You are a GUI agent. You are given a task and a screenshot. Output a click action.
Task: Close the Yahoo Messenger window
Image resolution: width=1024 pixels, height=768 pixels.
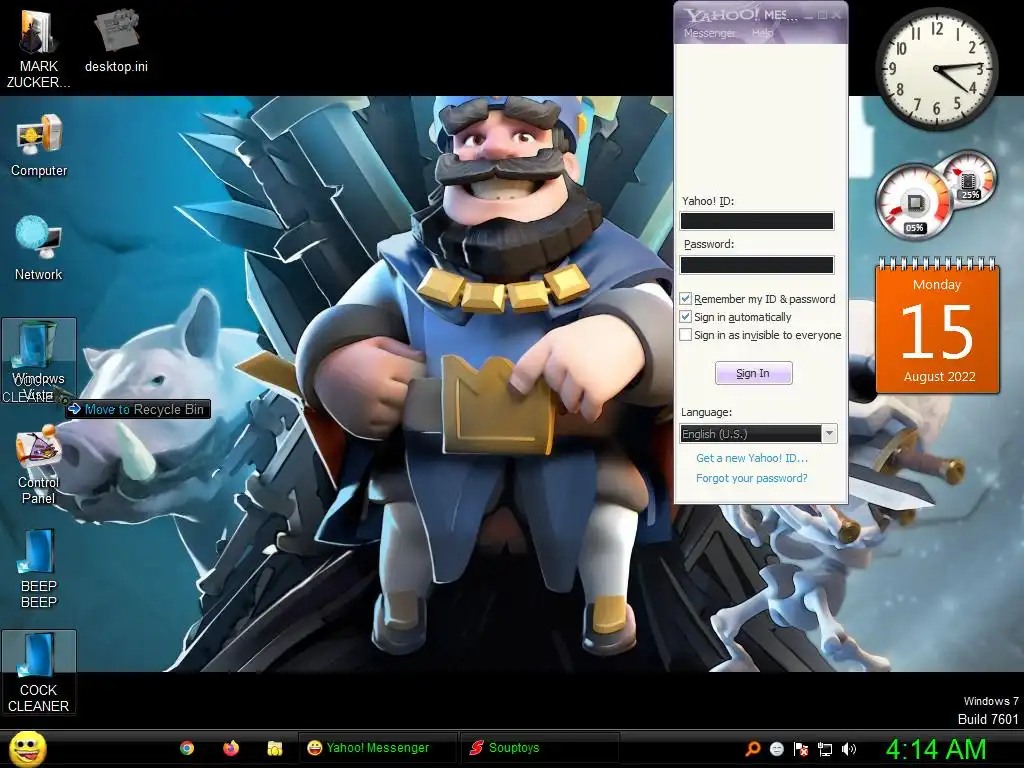[x=836, y=14]
